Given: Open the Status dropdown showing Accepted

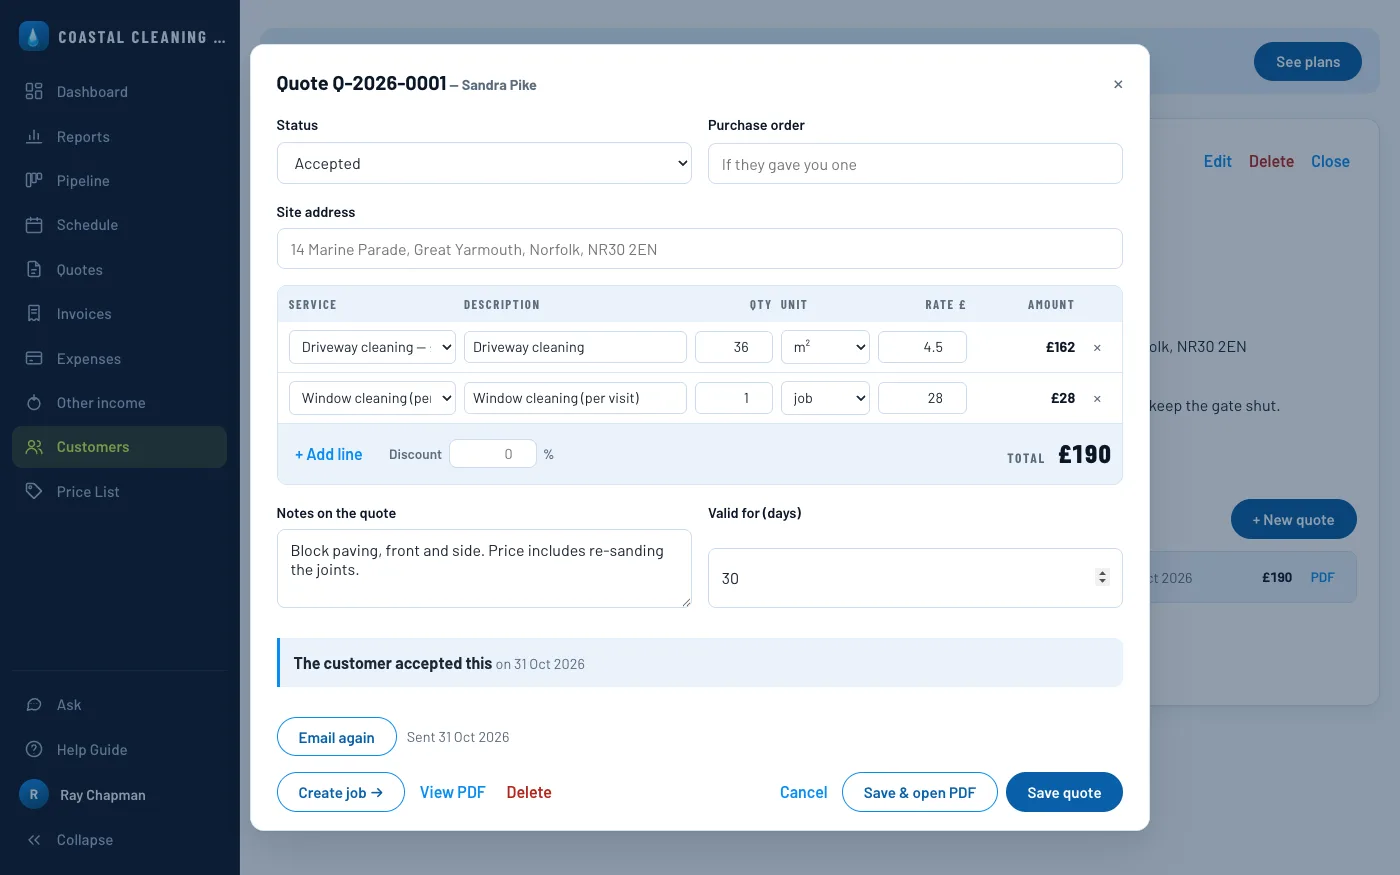Looking at the screenshot, I should pyautogui.click(x=484, y=163).
